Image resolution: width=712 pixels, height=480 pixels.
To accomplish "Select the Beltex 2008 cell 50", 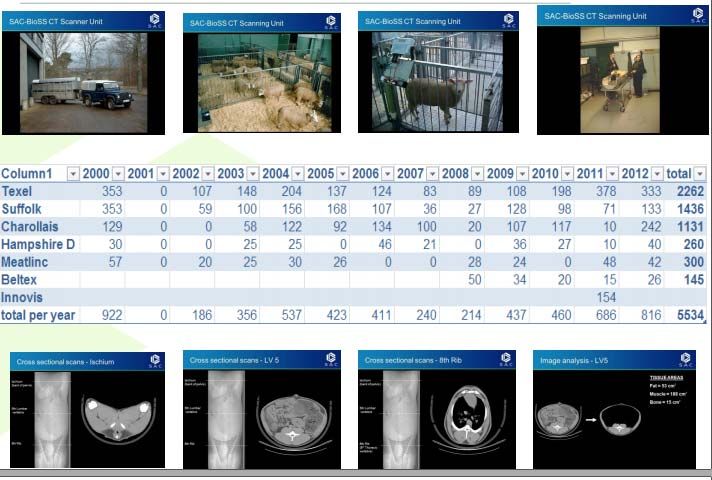I will [475, 280].
